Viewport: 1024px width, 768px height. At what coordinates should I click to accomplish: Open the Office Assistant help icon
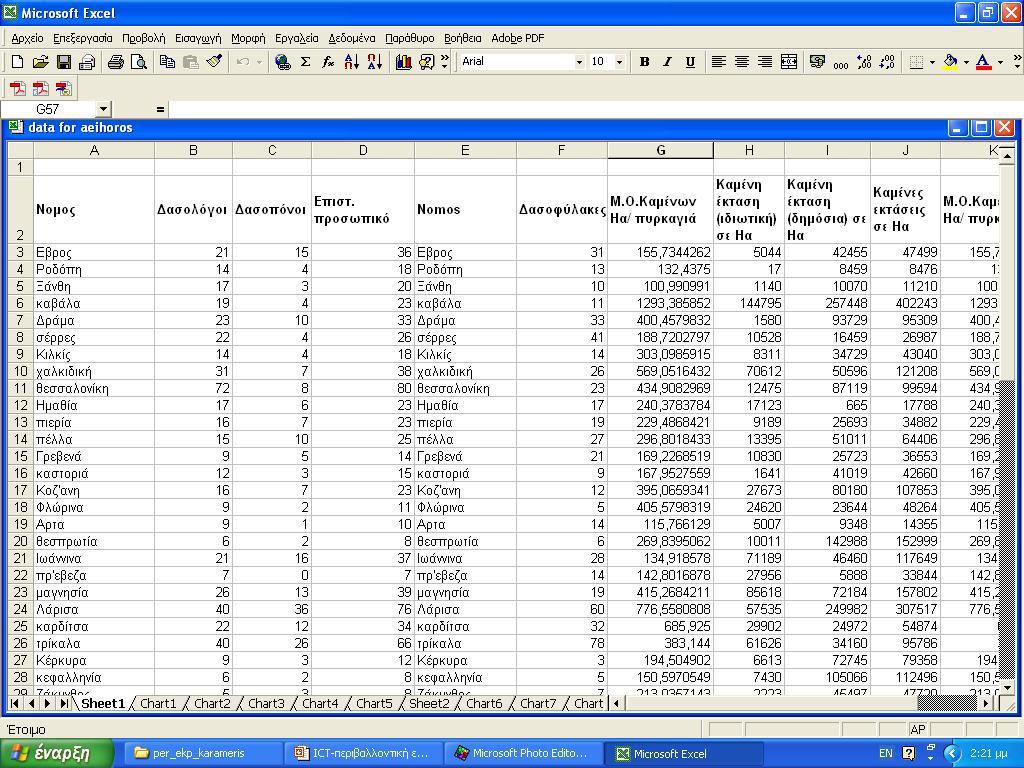point(426,62)
